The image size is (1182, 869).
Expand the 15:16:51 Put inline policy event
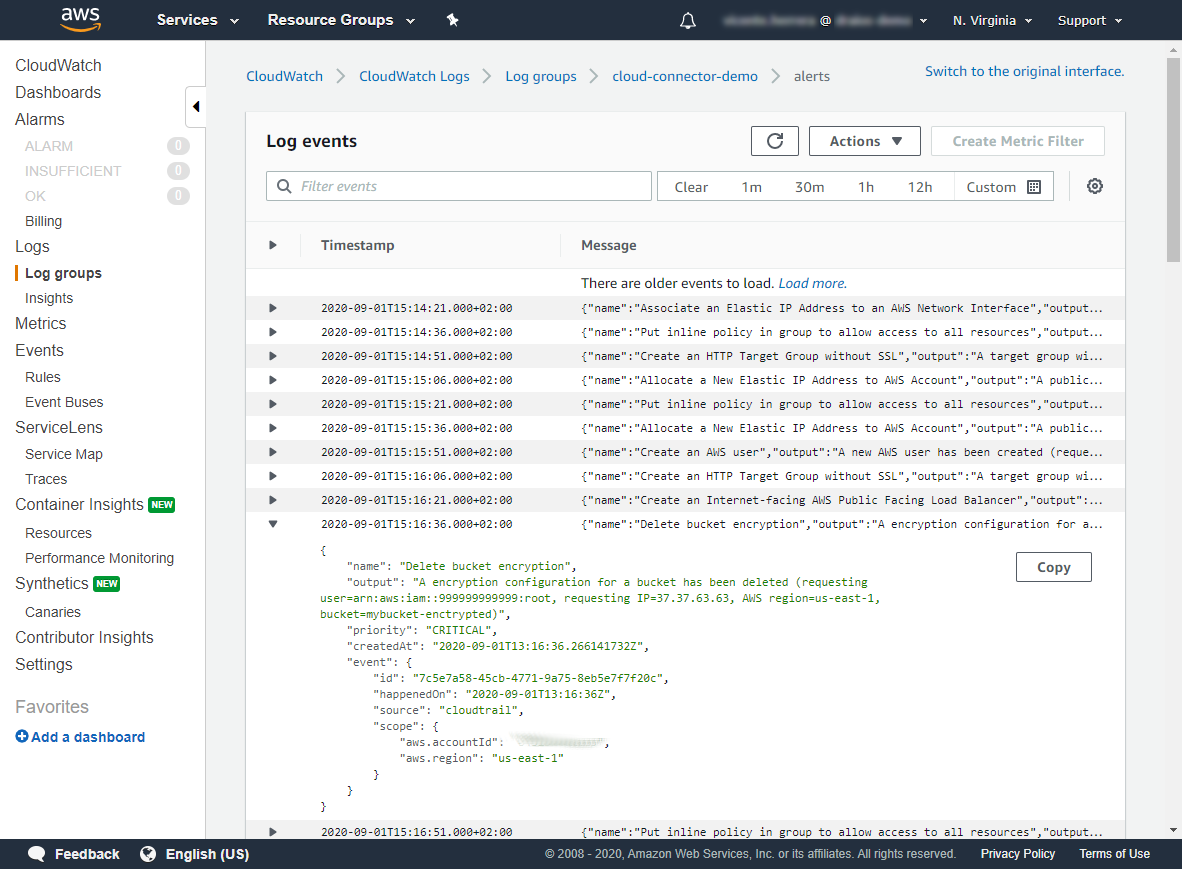click(x=273, y=832)
